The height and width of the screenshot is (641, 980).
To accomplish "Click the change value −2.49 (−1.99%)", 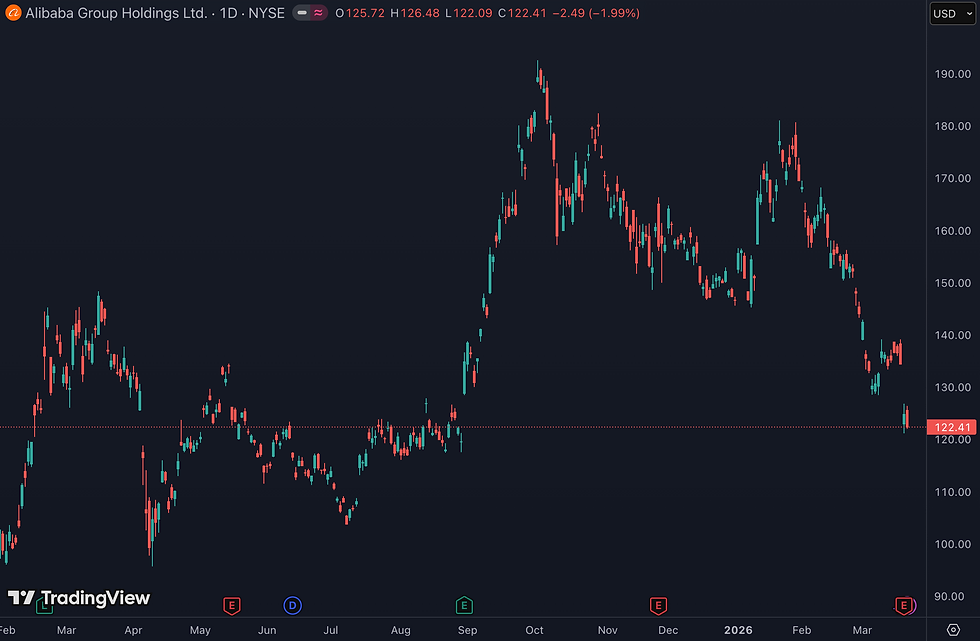I will (596, 13).
